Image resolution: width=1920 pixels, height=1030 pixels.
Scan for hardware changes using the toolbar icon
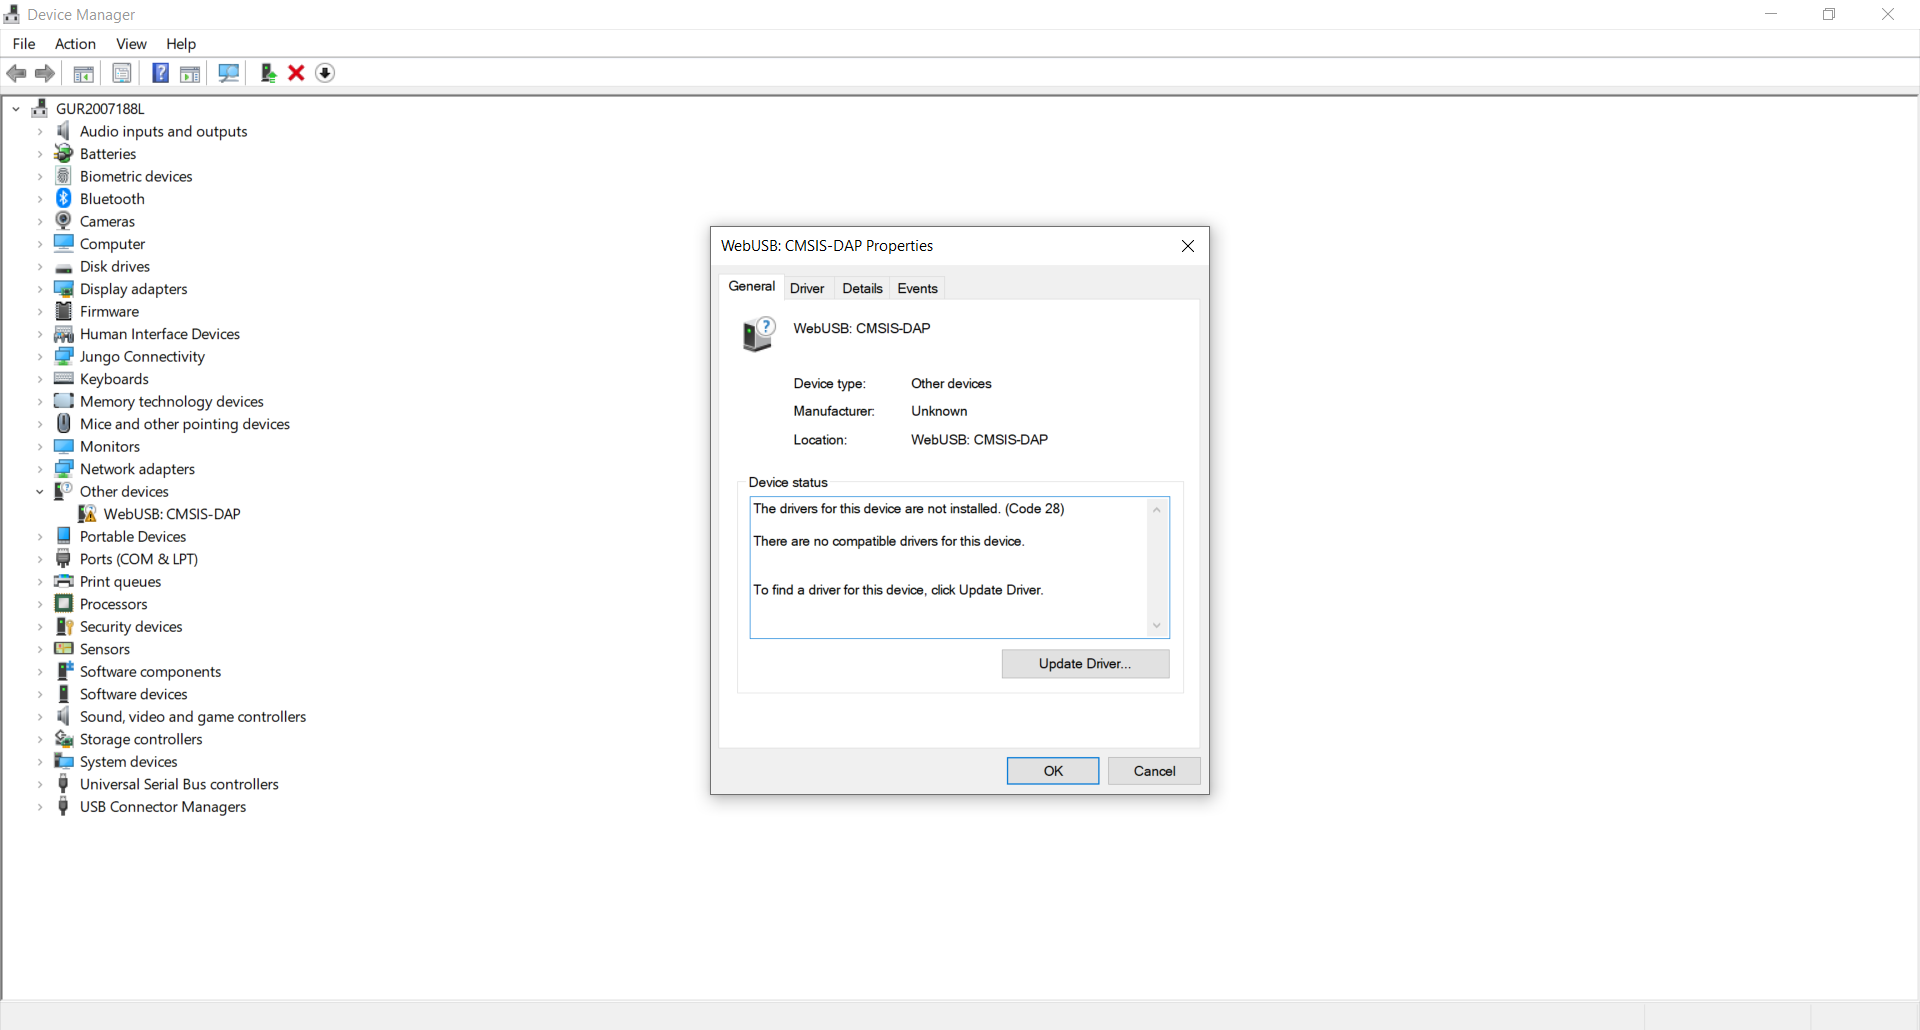pos(229,73)
